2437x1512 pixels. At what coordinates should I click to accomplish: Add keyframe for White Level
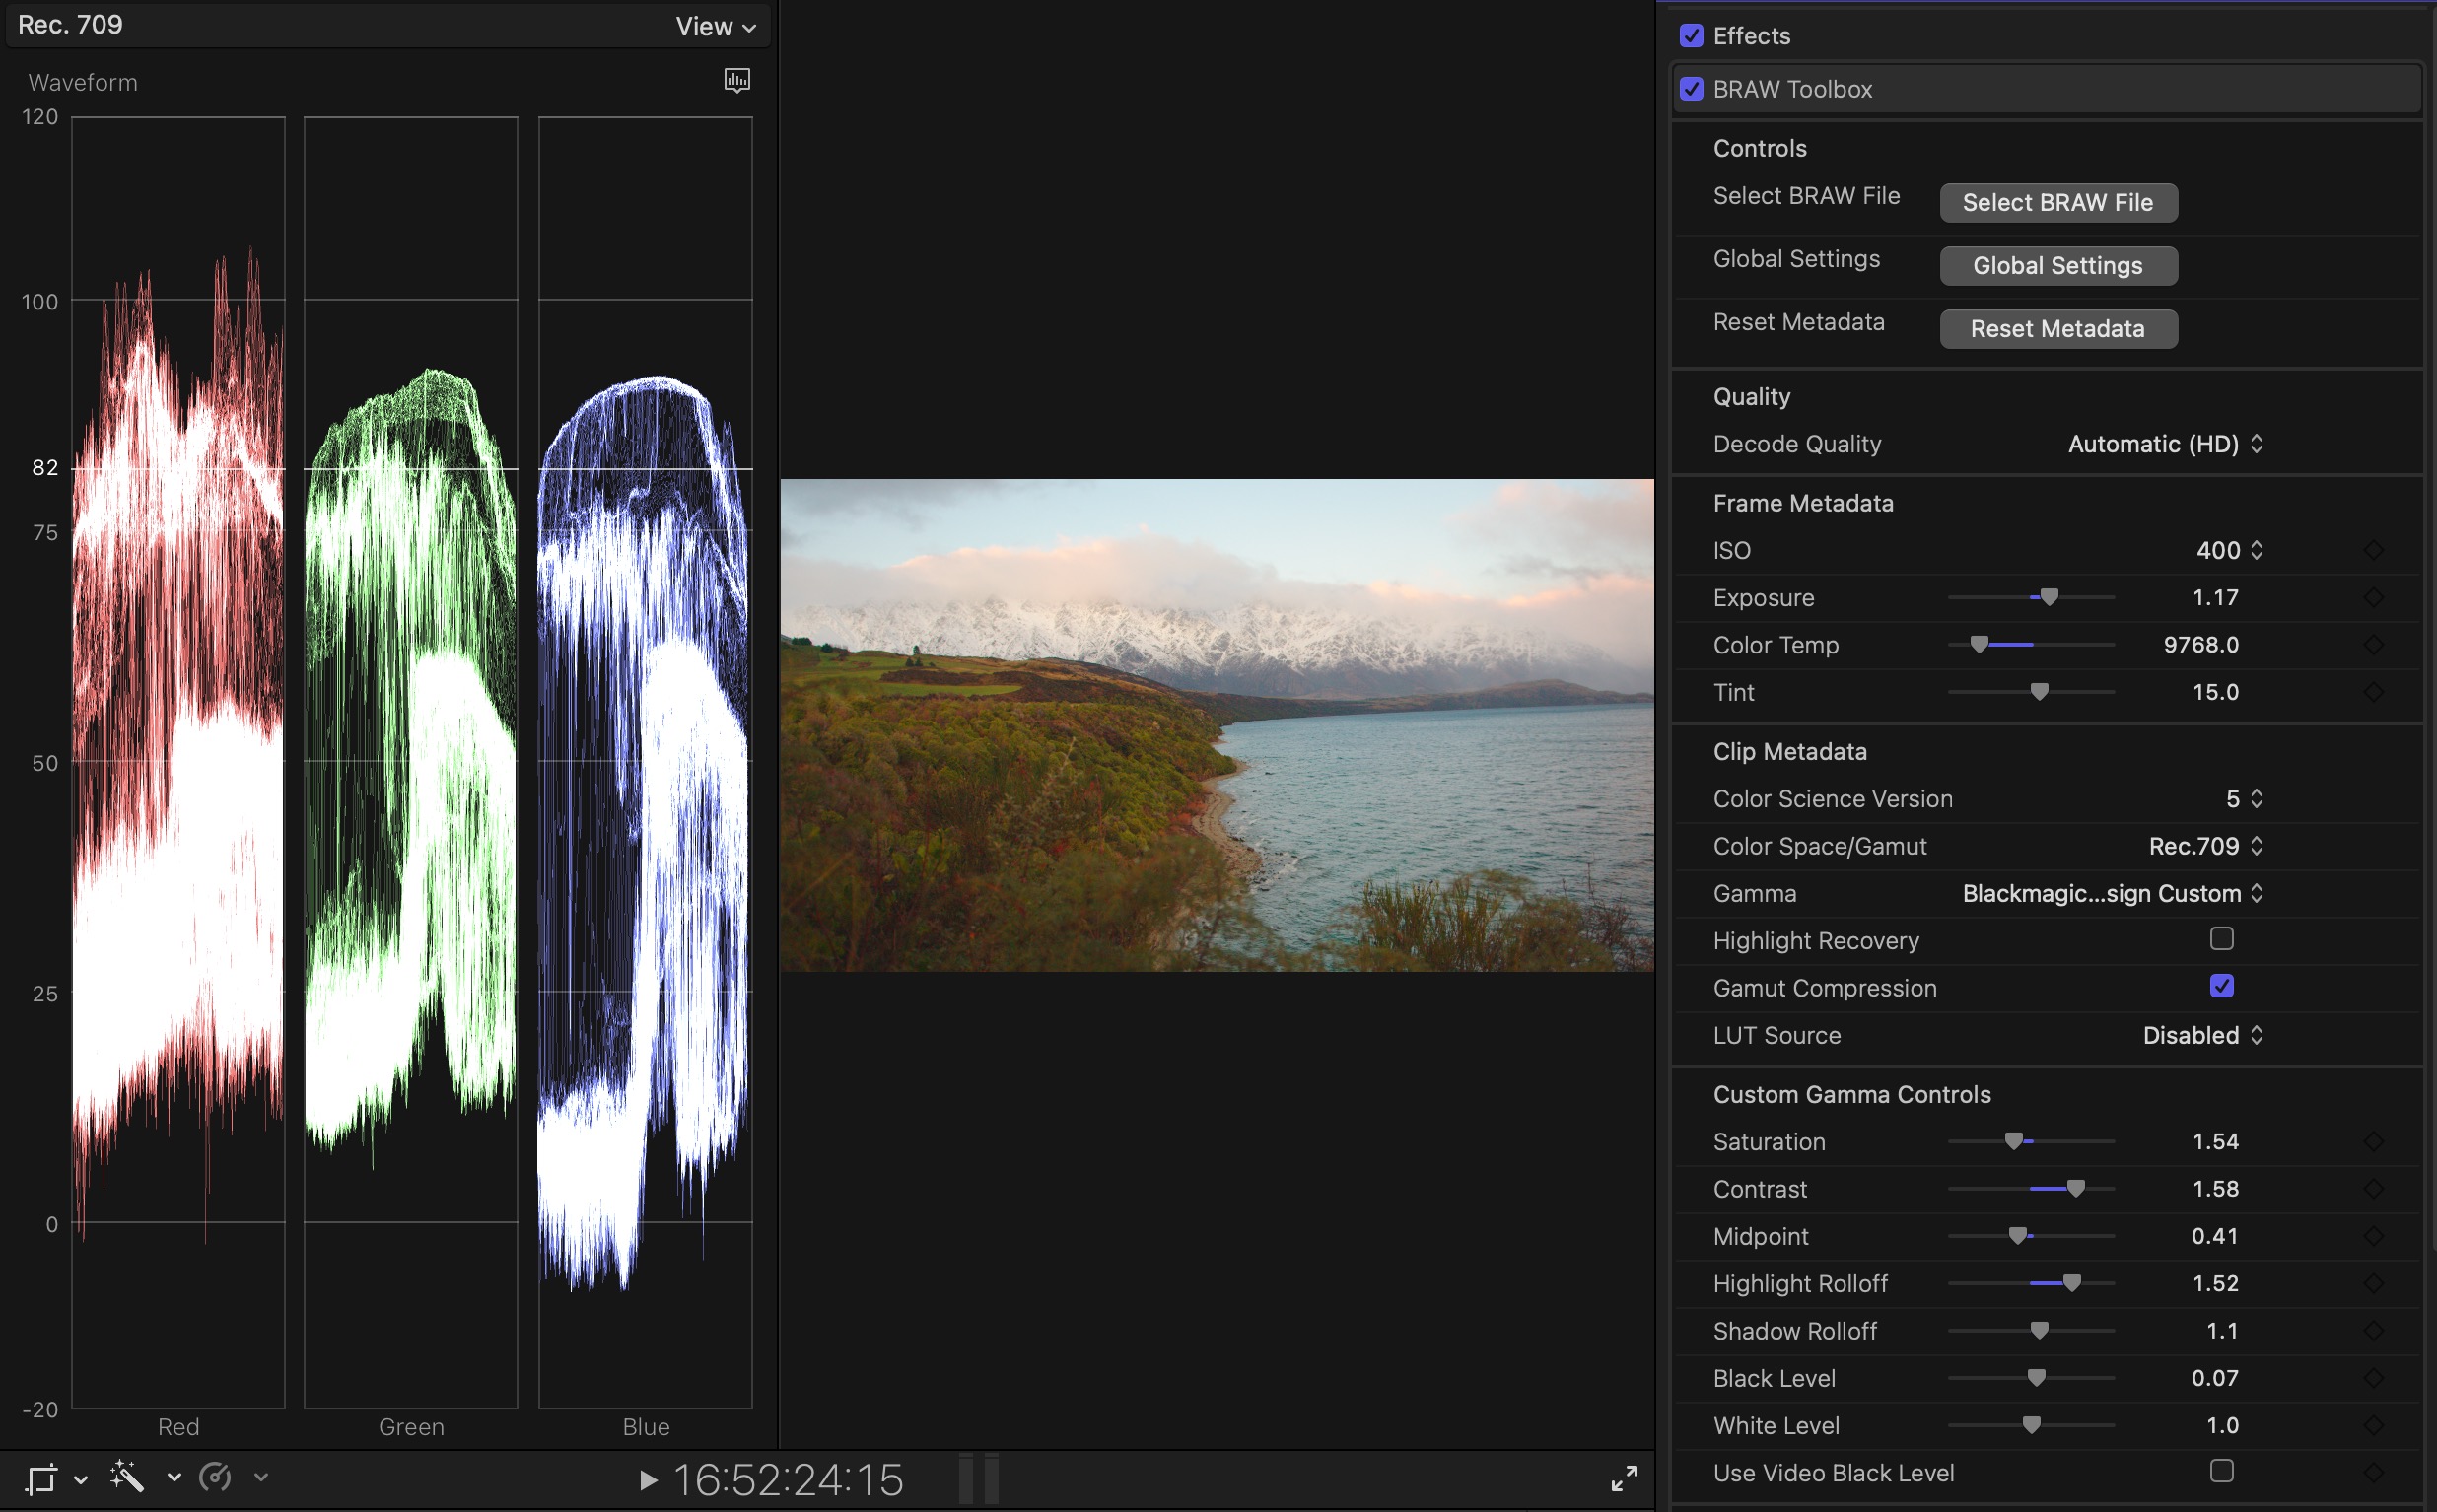coord(2373,1425)
